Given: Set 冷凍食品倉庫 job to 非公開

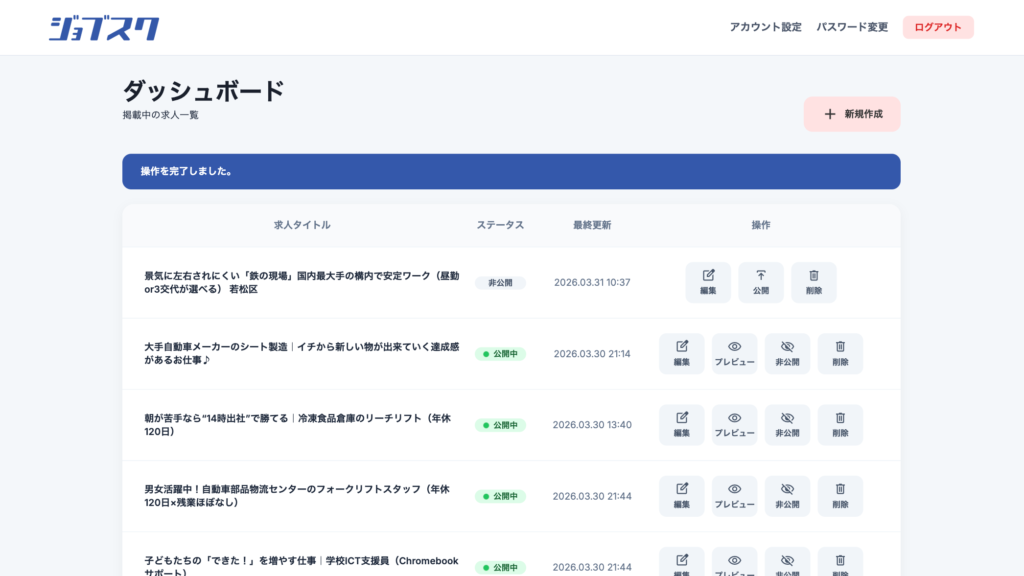Looking at the screenshot, I should tap(787, 424).
